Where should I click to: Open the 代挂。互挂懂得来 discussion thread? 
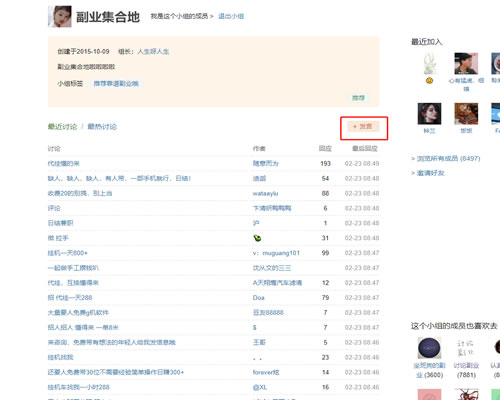(73, 283)
